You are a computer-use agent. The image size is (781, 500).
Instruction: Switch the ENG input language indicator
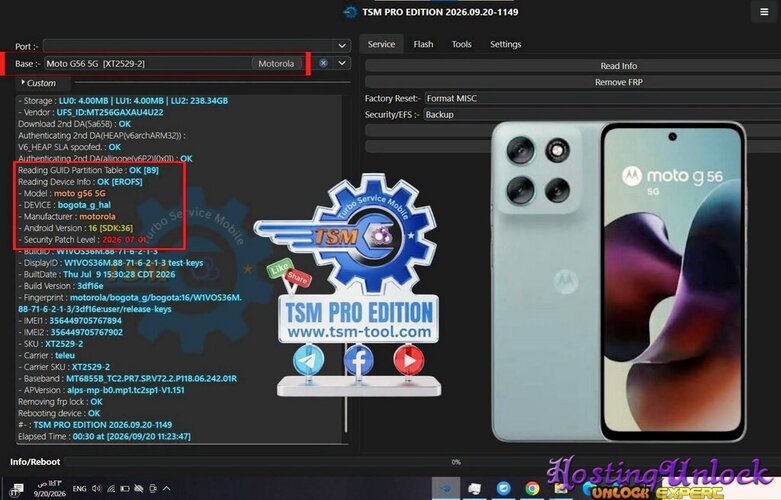coord(79,489)
